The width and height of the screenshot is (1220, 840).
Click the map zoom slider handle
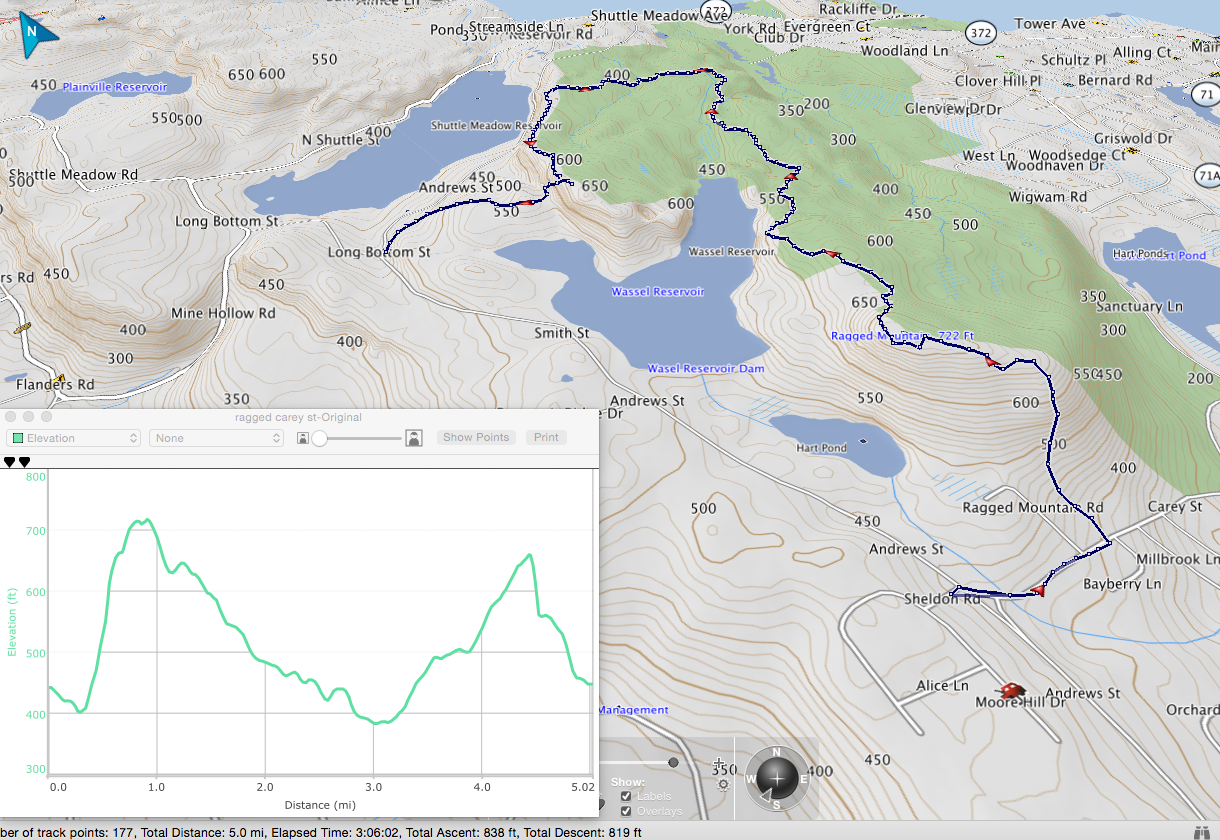(x=673, y=762)
